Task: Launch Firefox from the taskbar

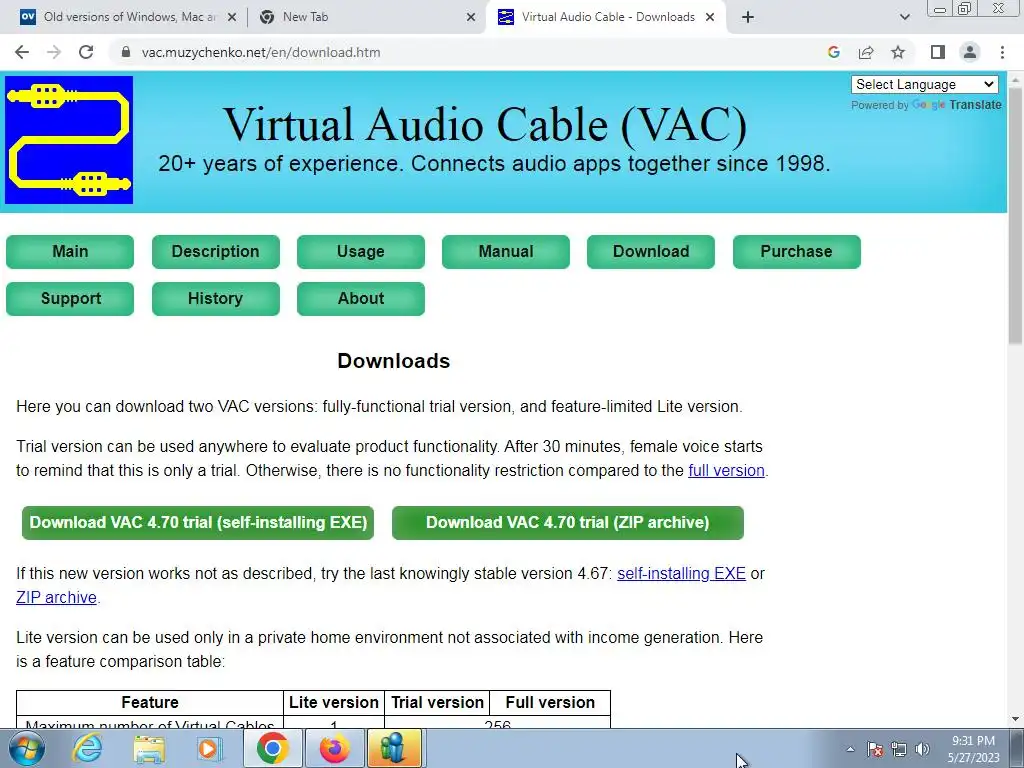Action: click(334, 748)
